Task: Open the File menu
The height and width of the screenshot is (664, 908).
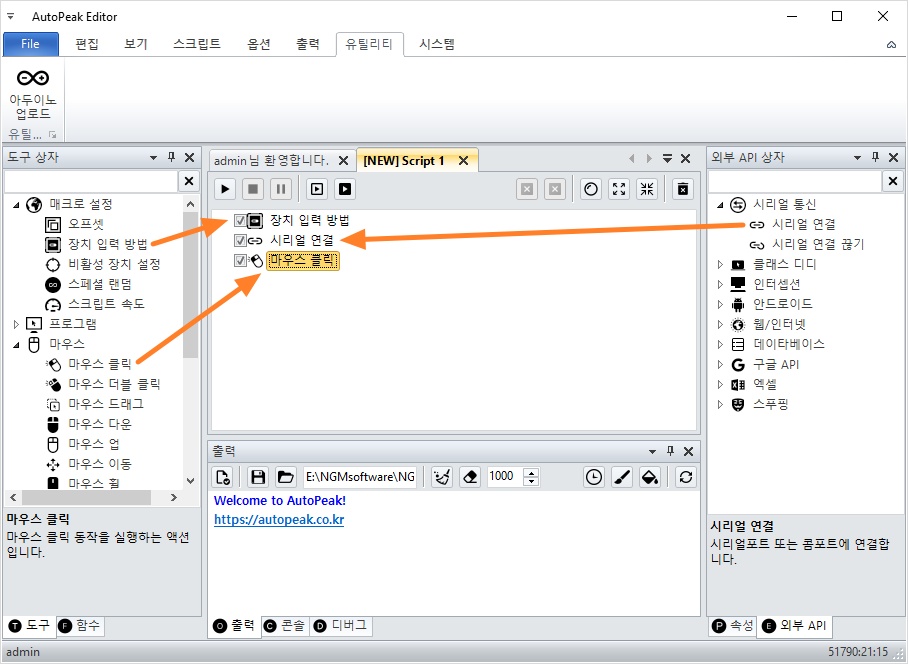Action: [x=31, y=44]
